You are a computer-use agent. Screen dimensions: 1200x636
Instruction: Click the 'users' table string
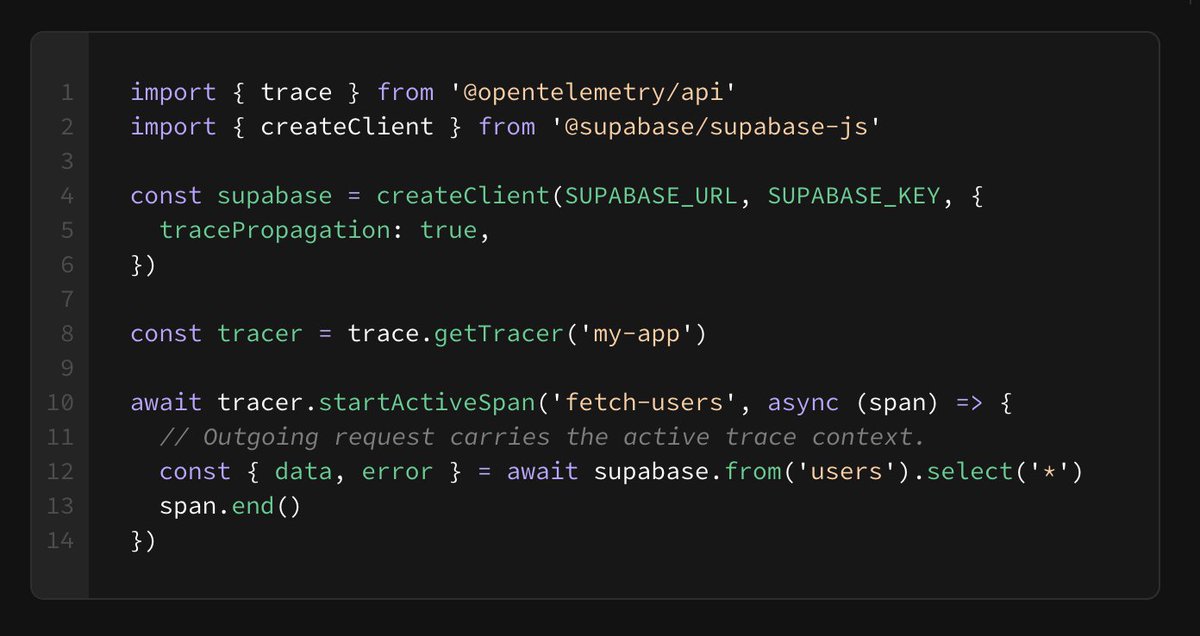click(848, 471)
